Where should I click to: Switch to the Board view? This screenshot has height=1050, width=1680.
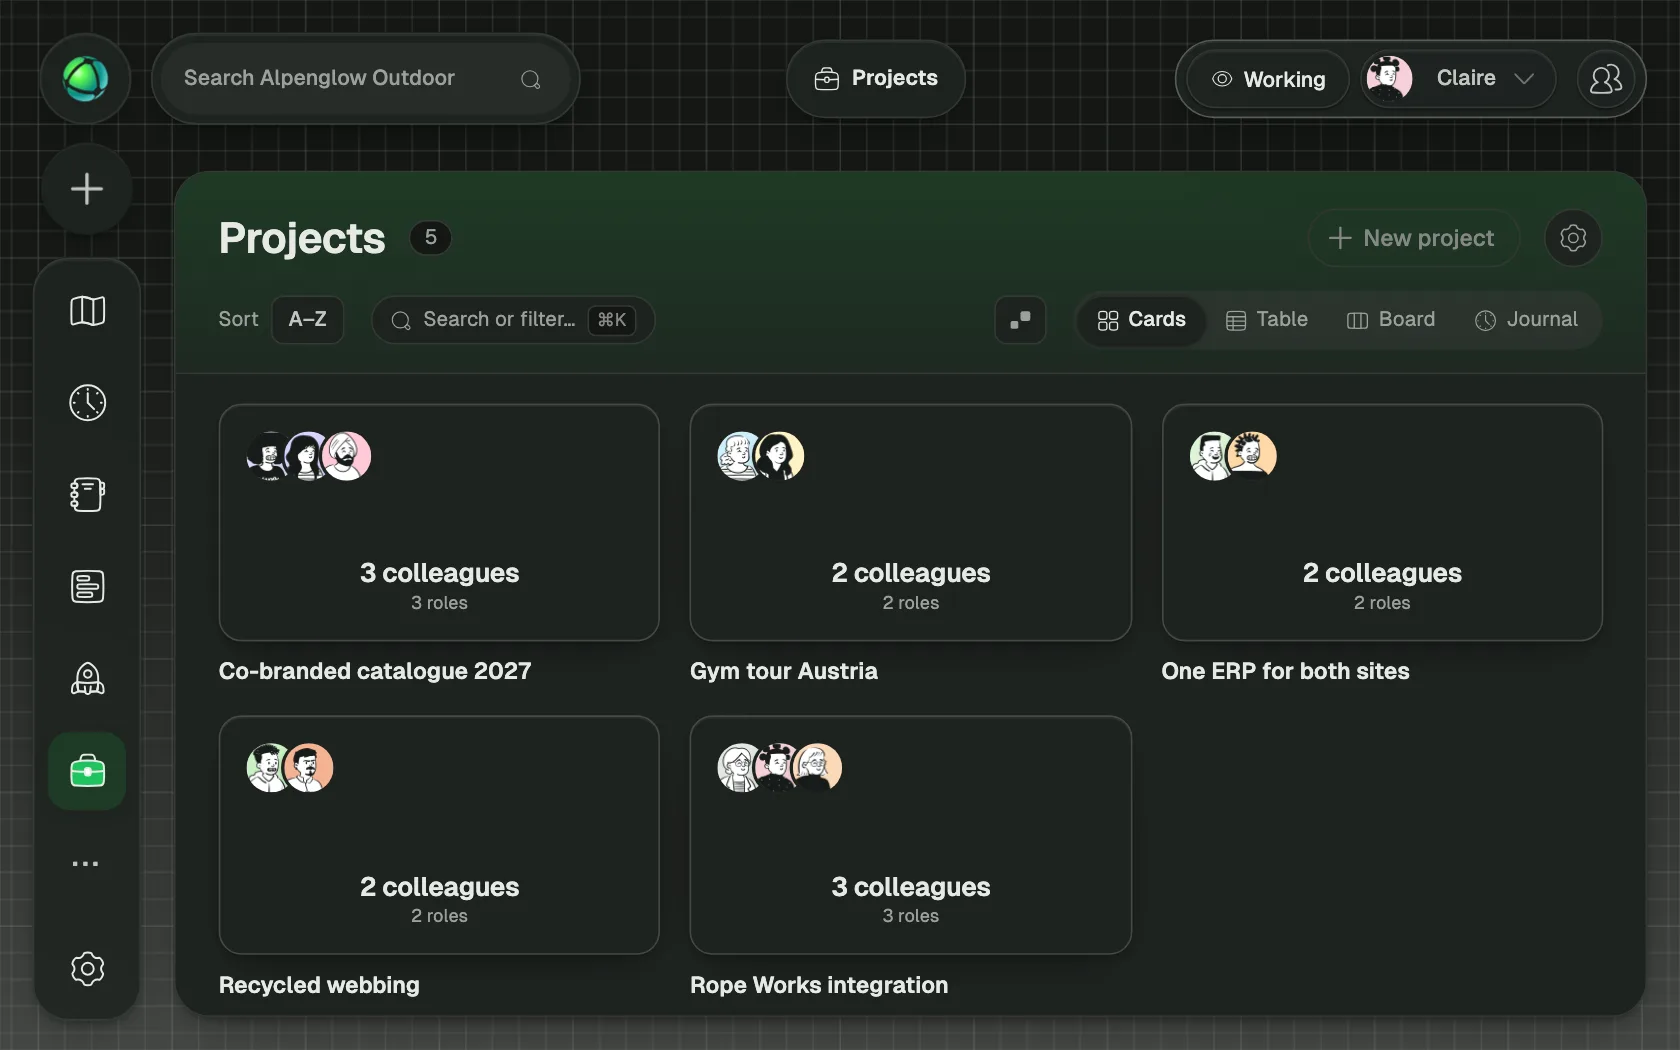point(1391,320)
